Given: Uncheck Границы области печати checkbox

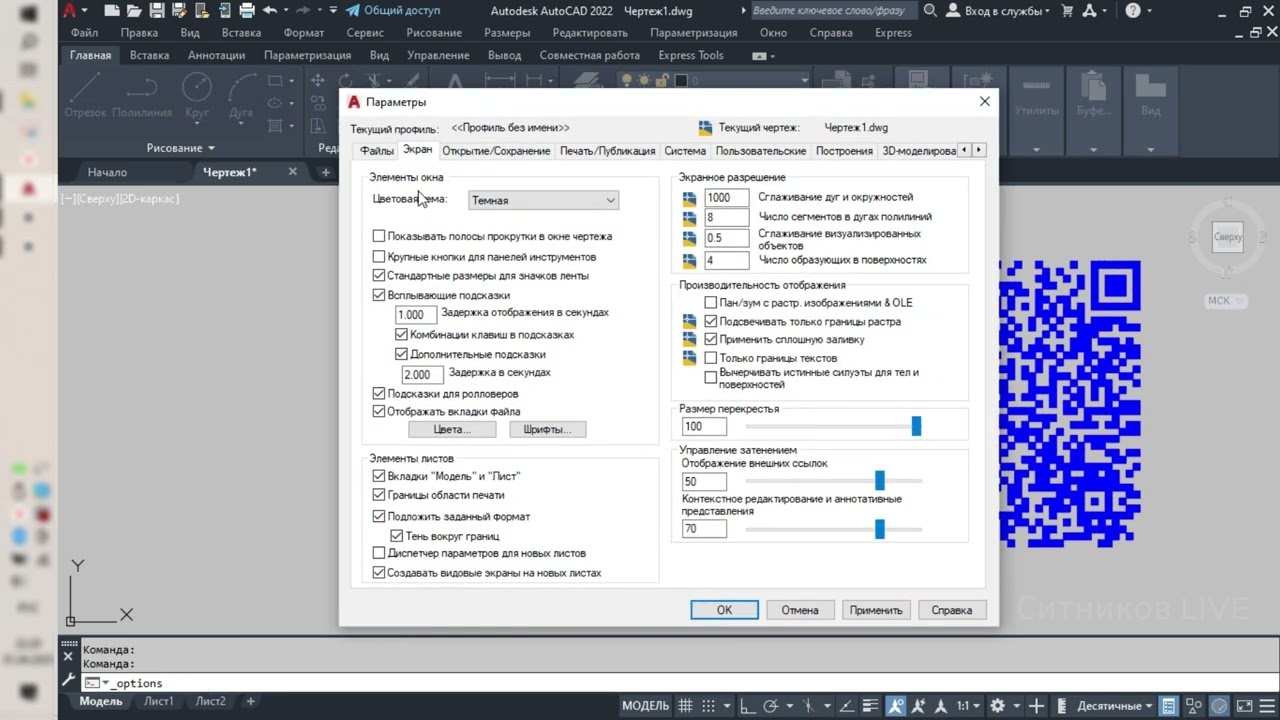Looking at the screenshot, I should pyautogui.click(x=379, y=495).
